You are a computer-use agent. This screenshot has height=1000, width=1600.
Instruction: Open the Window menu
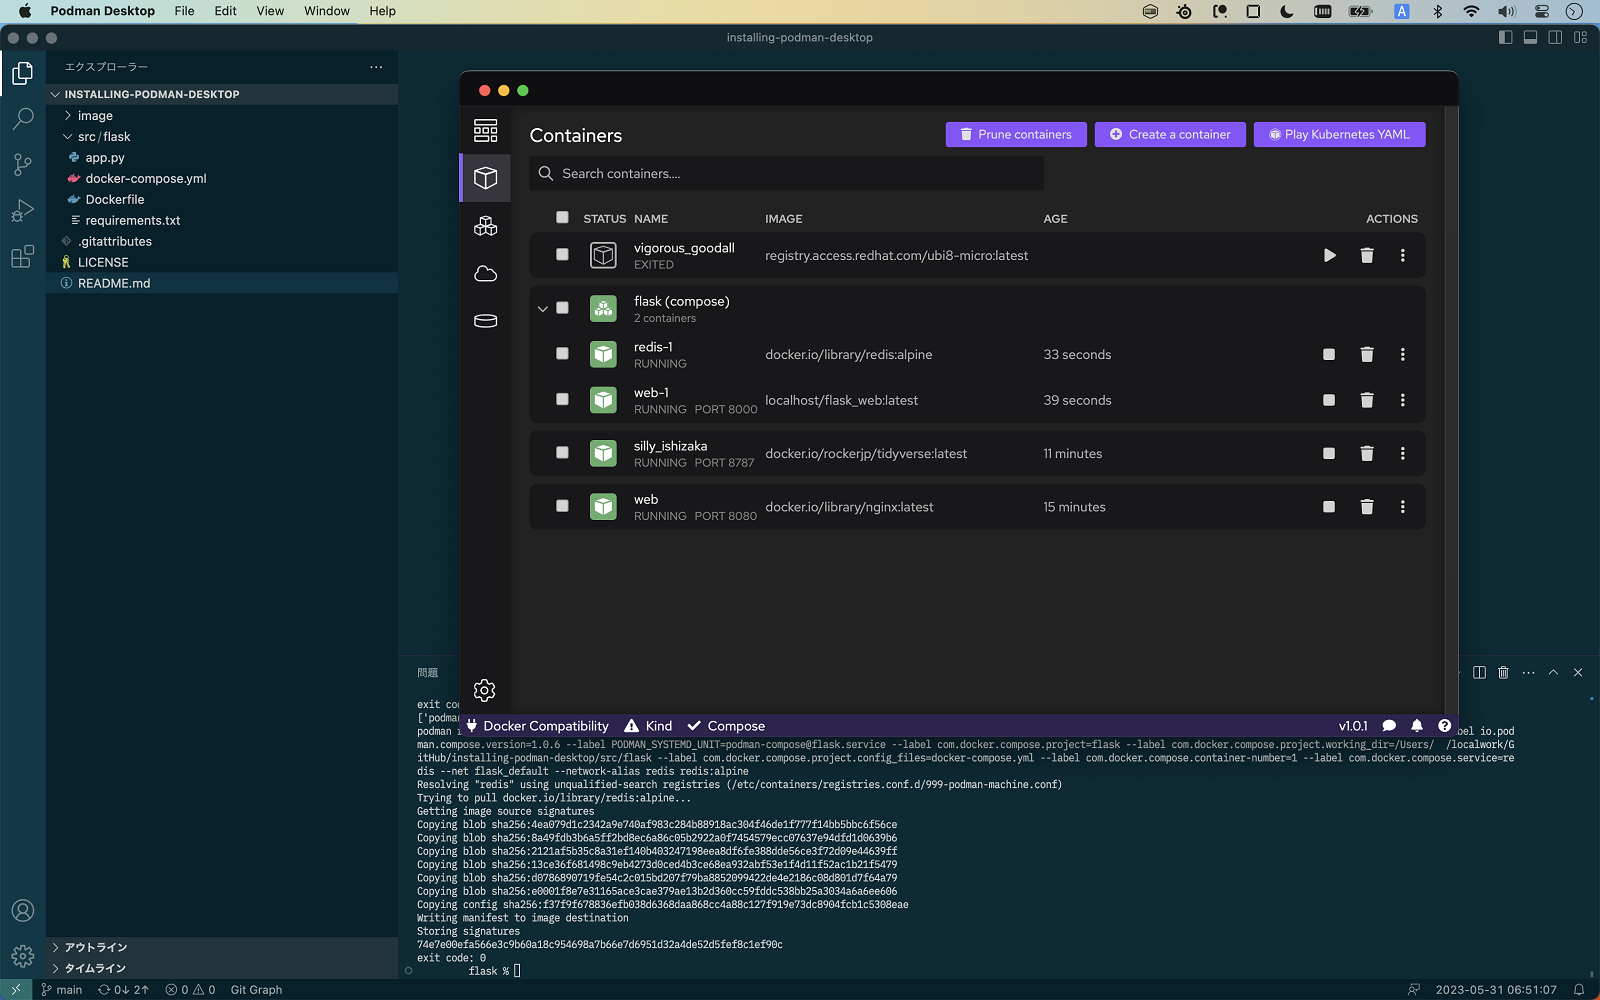(327, 11)
